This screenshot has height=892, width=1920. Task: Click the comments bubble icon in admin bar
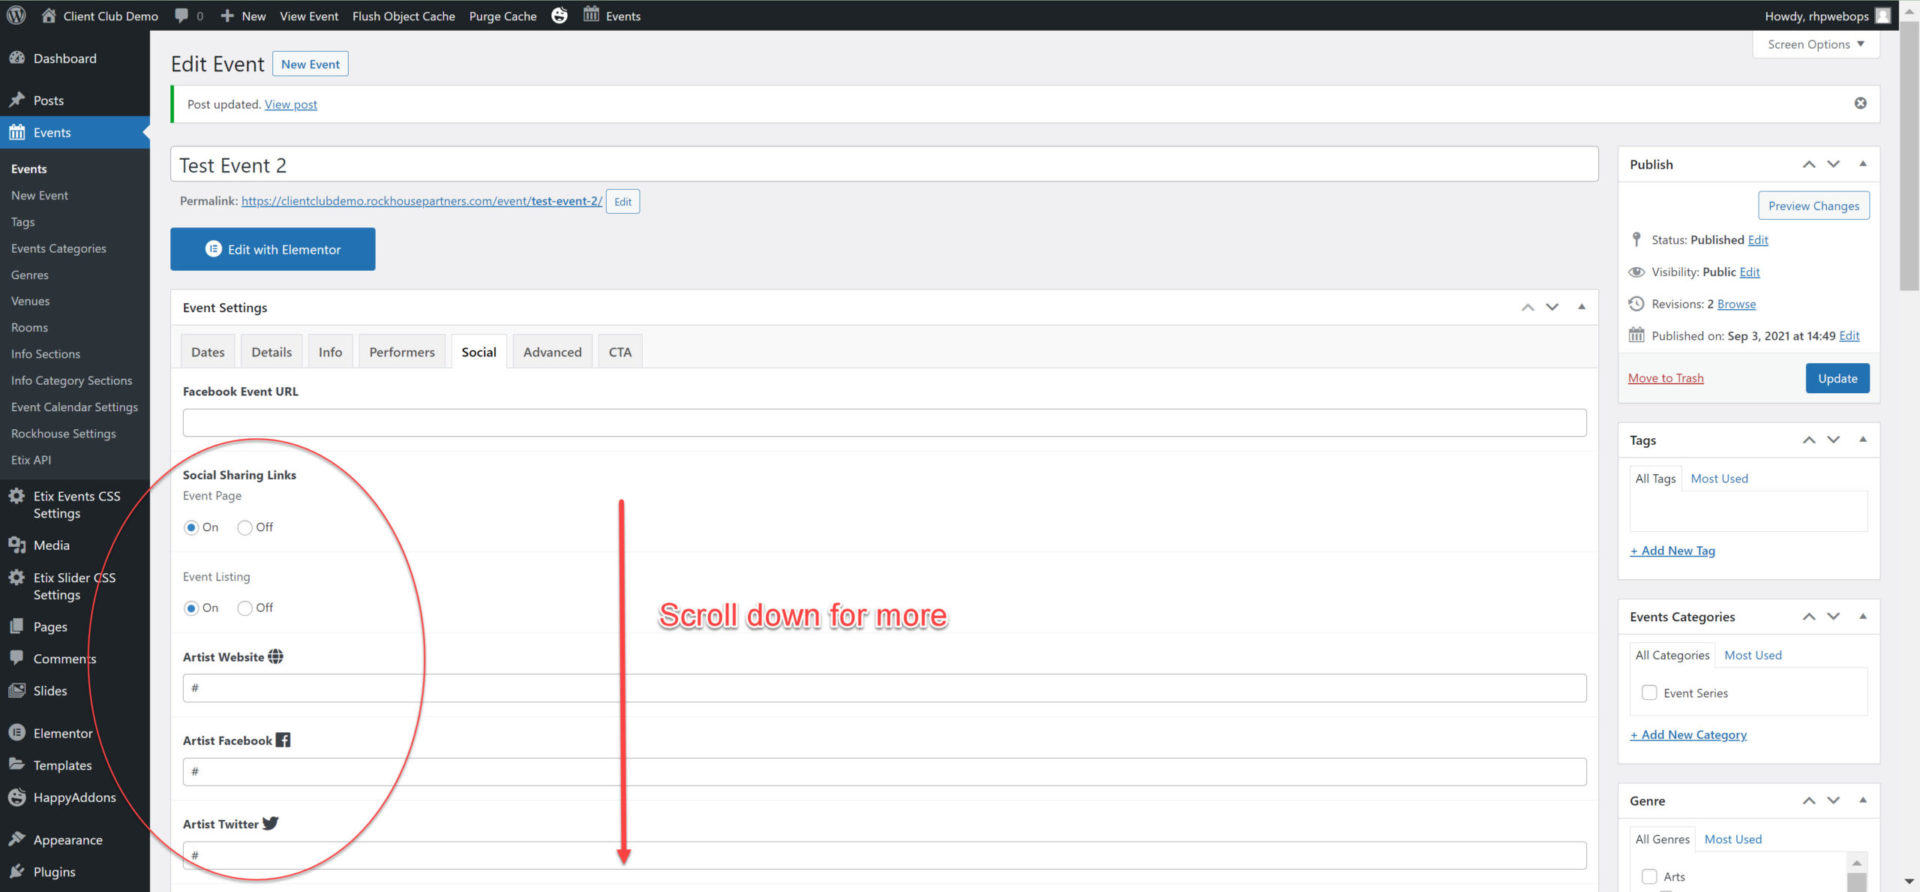pyautogui.click(x=181, y=16)
